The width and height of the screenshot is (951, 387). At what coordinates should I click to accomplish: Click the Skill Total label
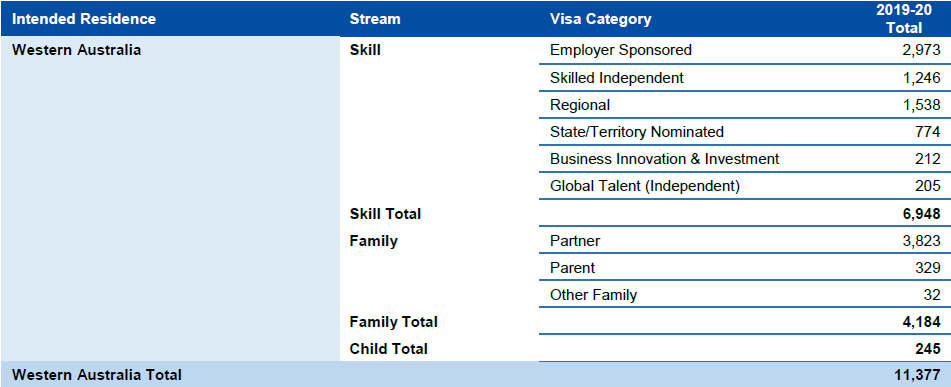385,214
